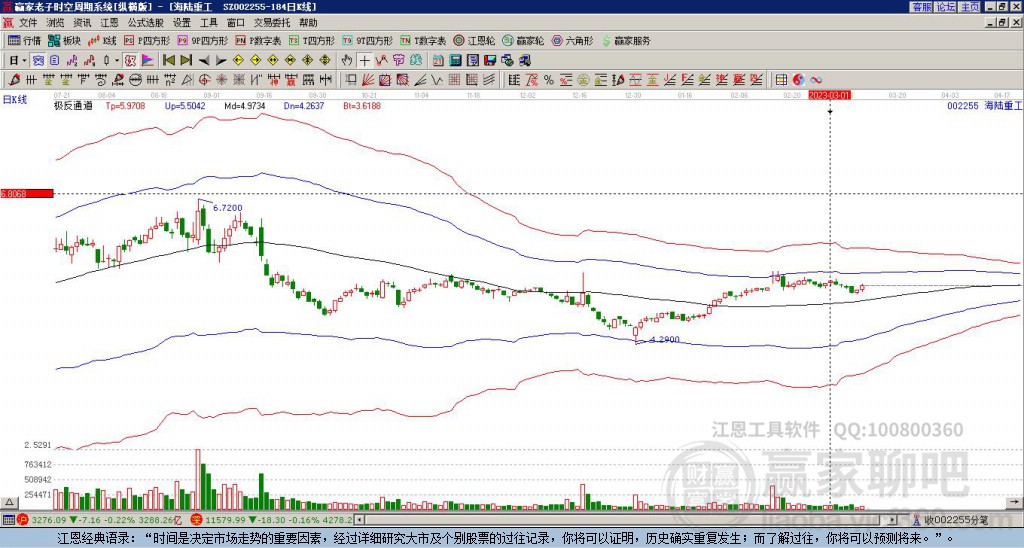Image resolution: width=1024 pixels, height=548 pixels.
Task: Switch to the K线 view
Action: [x=102, y=40]
